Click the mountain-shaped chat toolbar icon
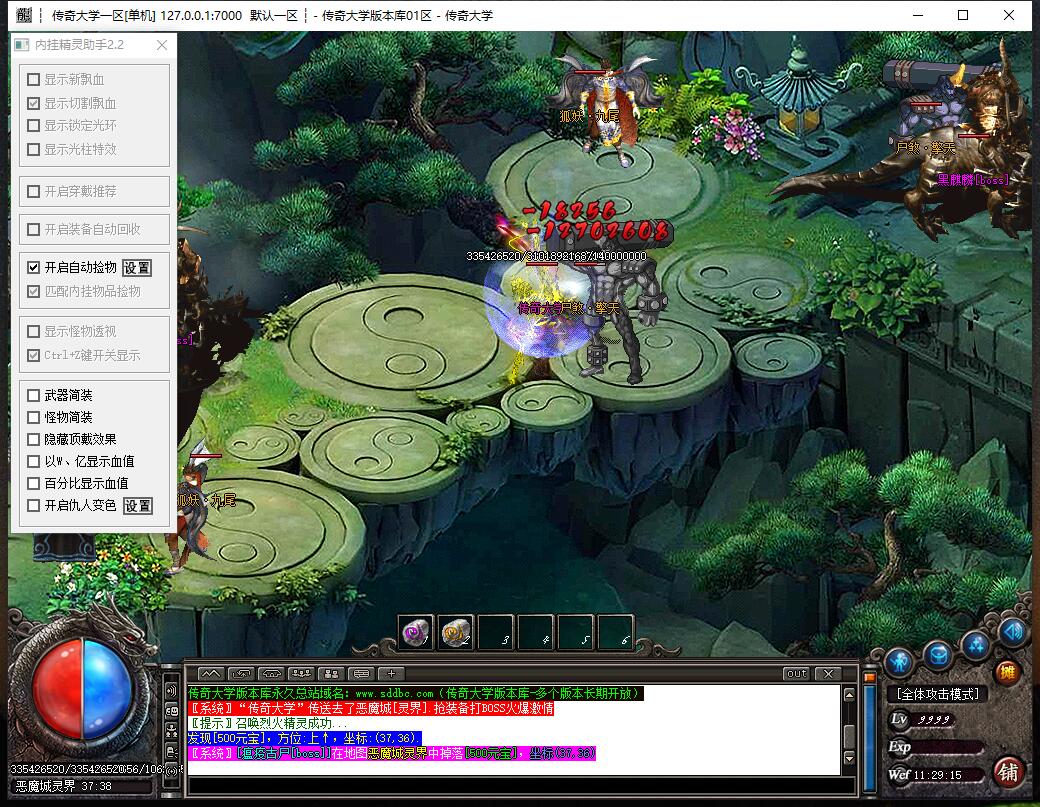The image size is (1040, 807). pos(210,674)
